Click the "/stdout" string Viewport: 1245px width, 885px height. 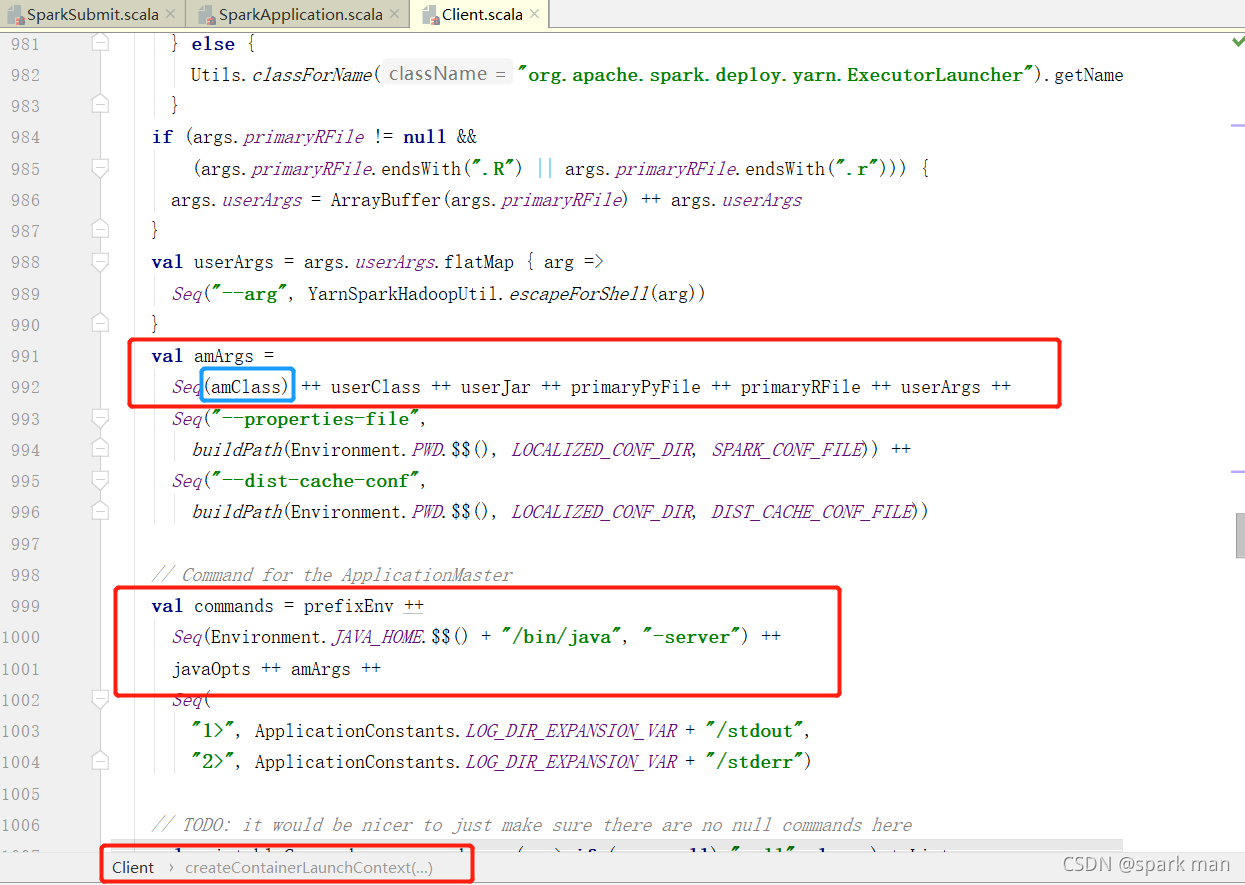tap(757, 731)
